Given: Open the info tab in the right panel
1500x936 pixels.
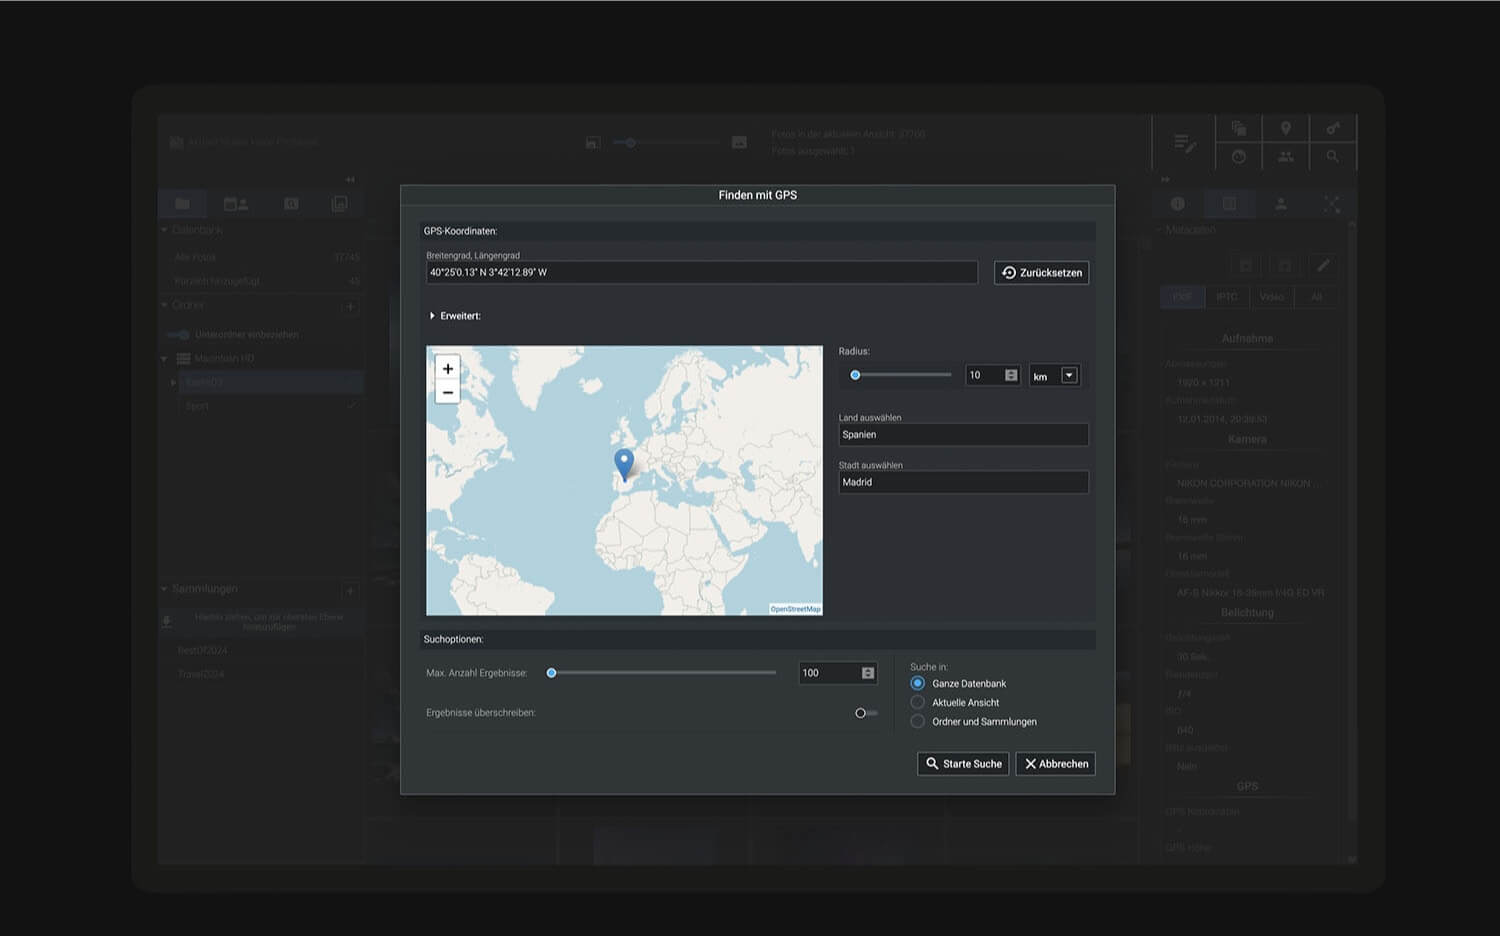Looking at the screenshot, I should pyautogui.click(x=1178, y=204).
